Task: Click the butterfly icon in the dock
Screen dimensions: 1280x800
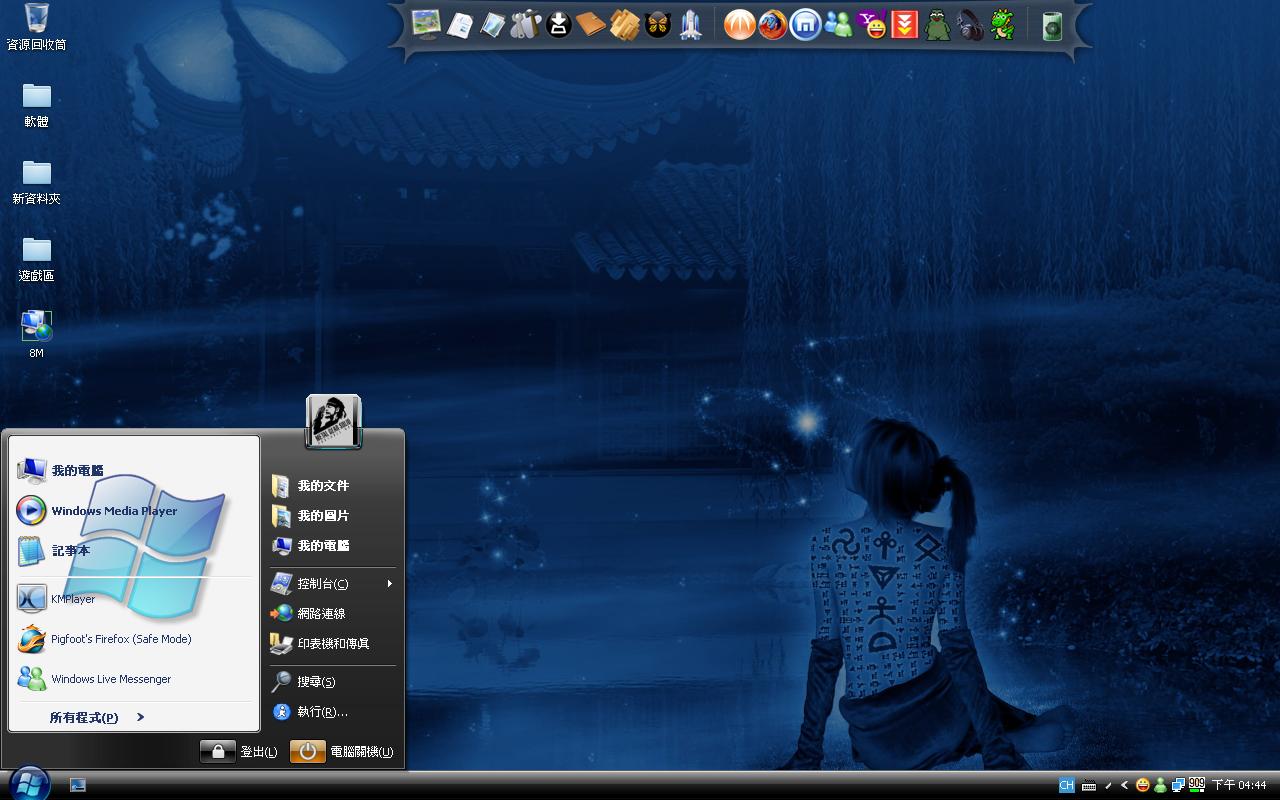Action: pos(657,25)
